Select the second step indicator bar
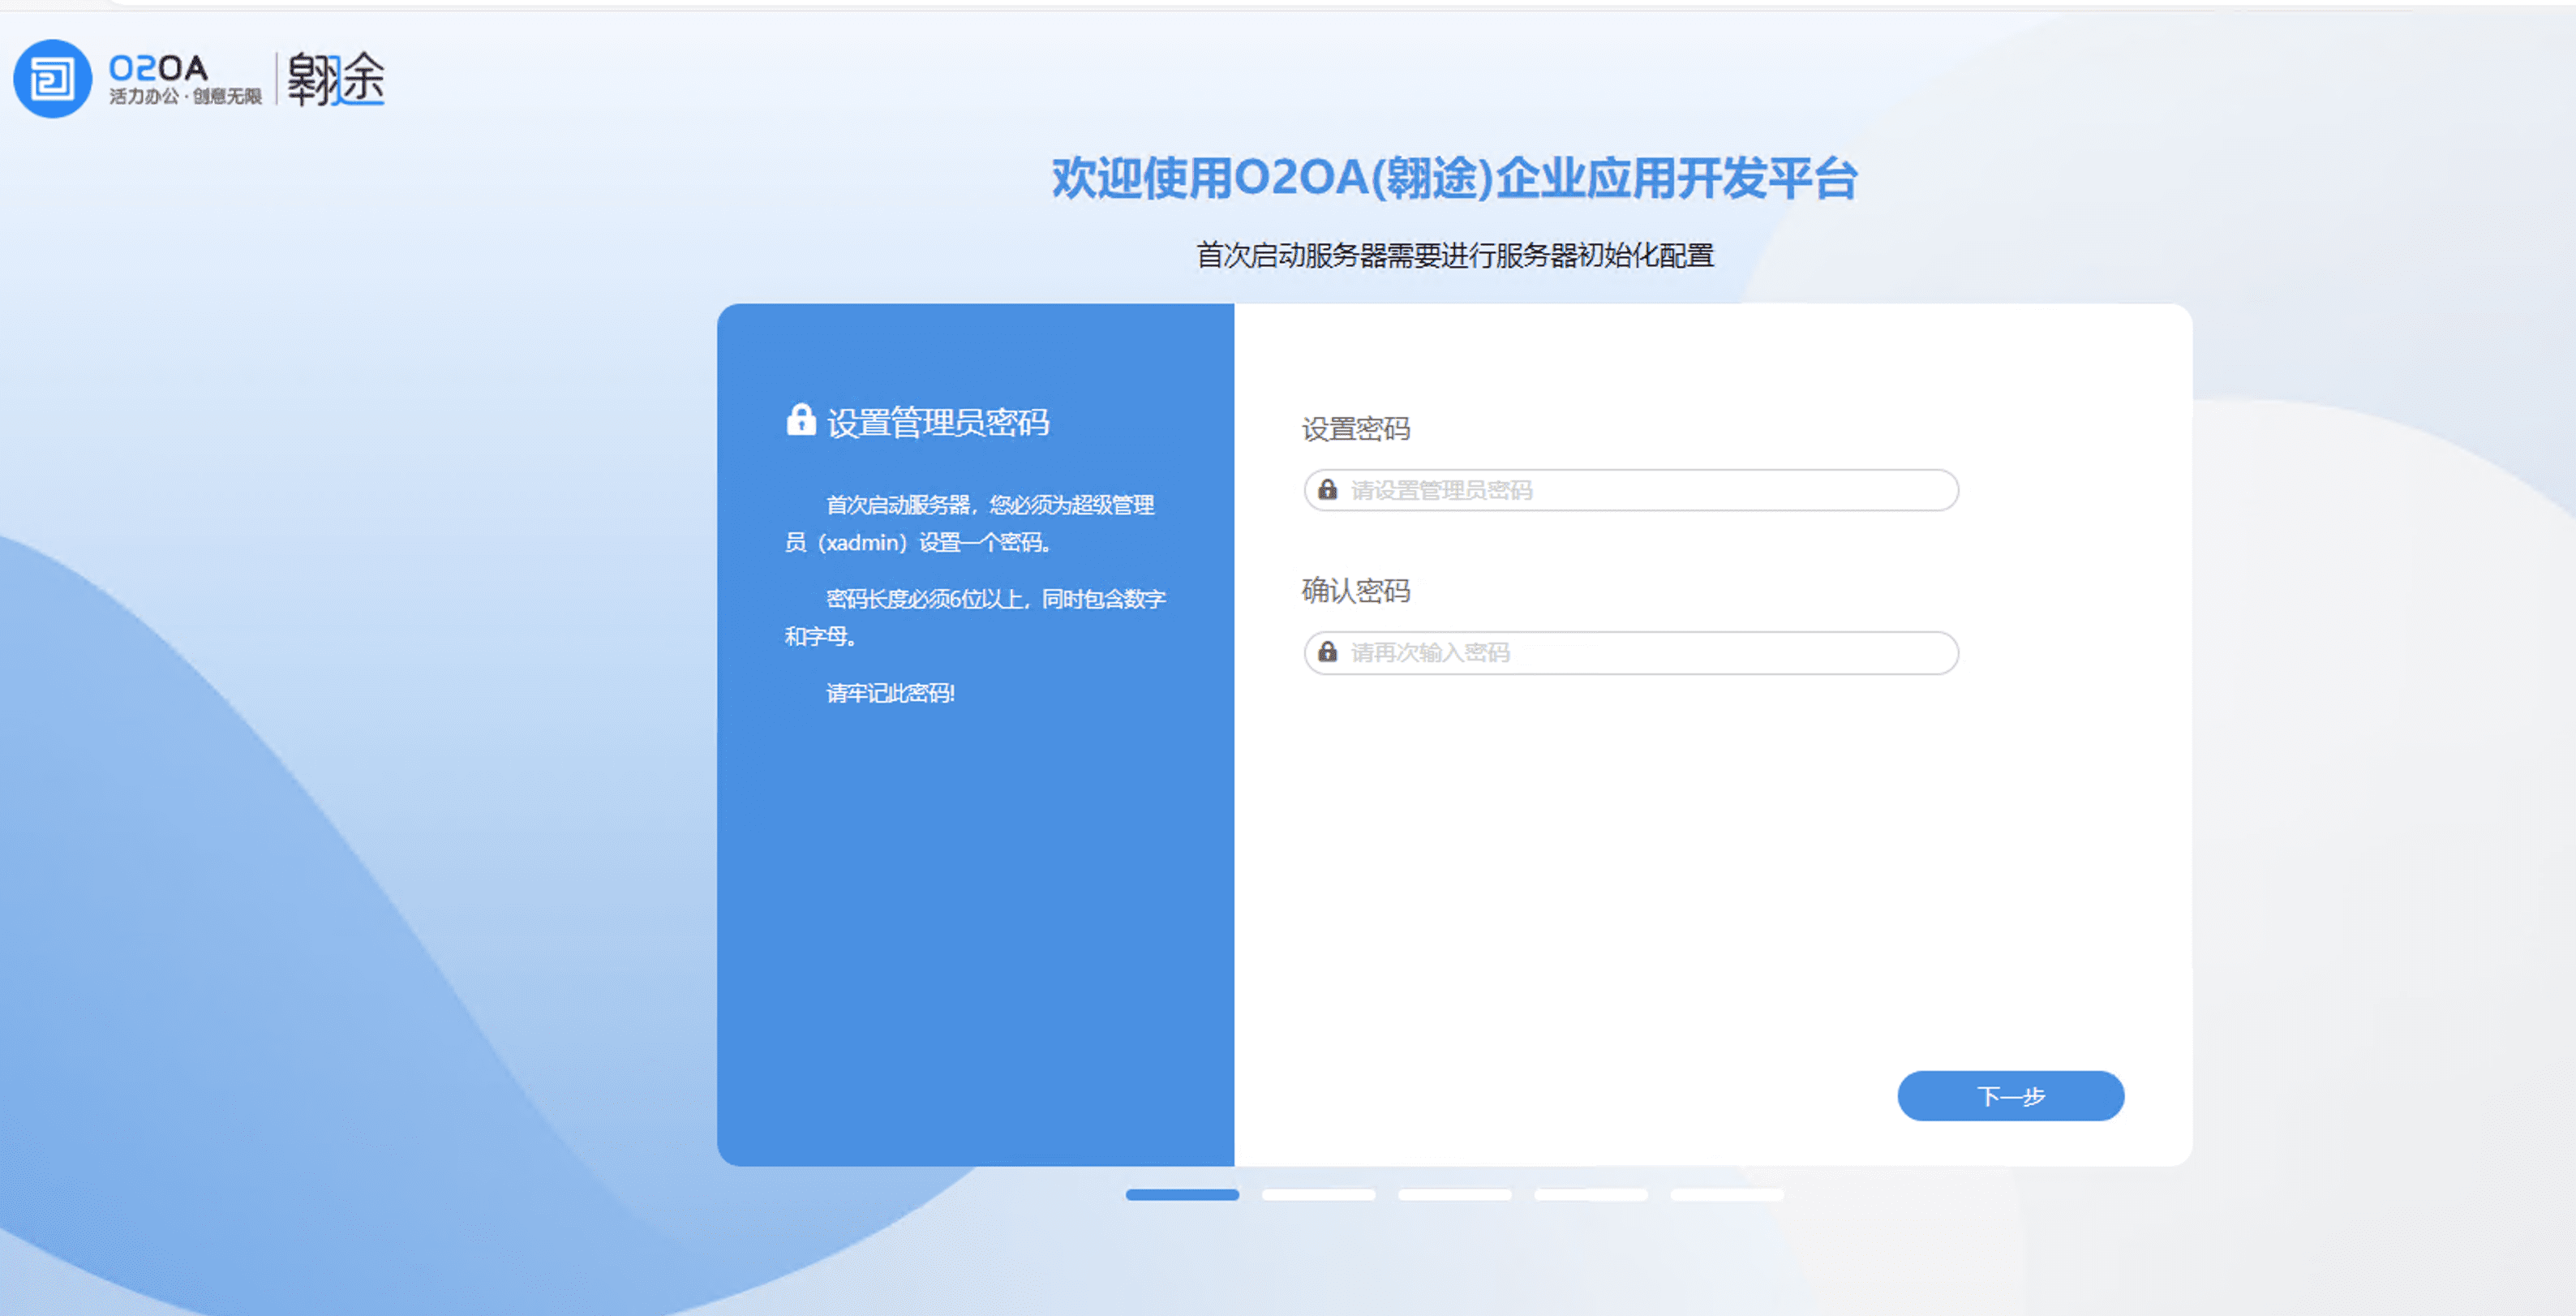 click(1318, 1194)
